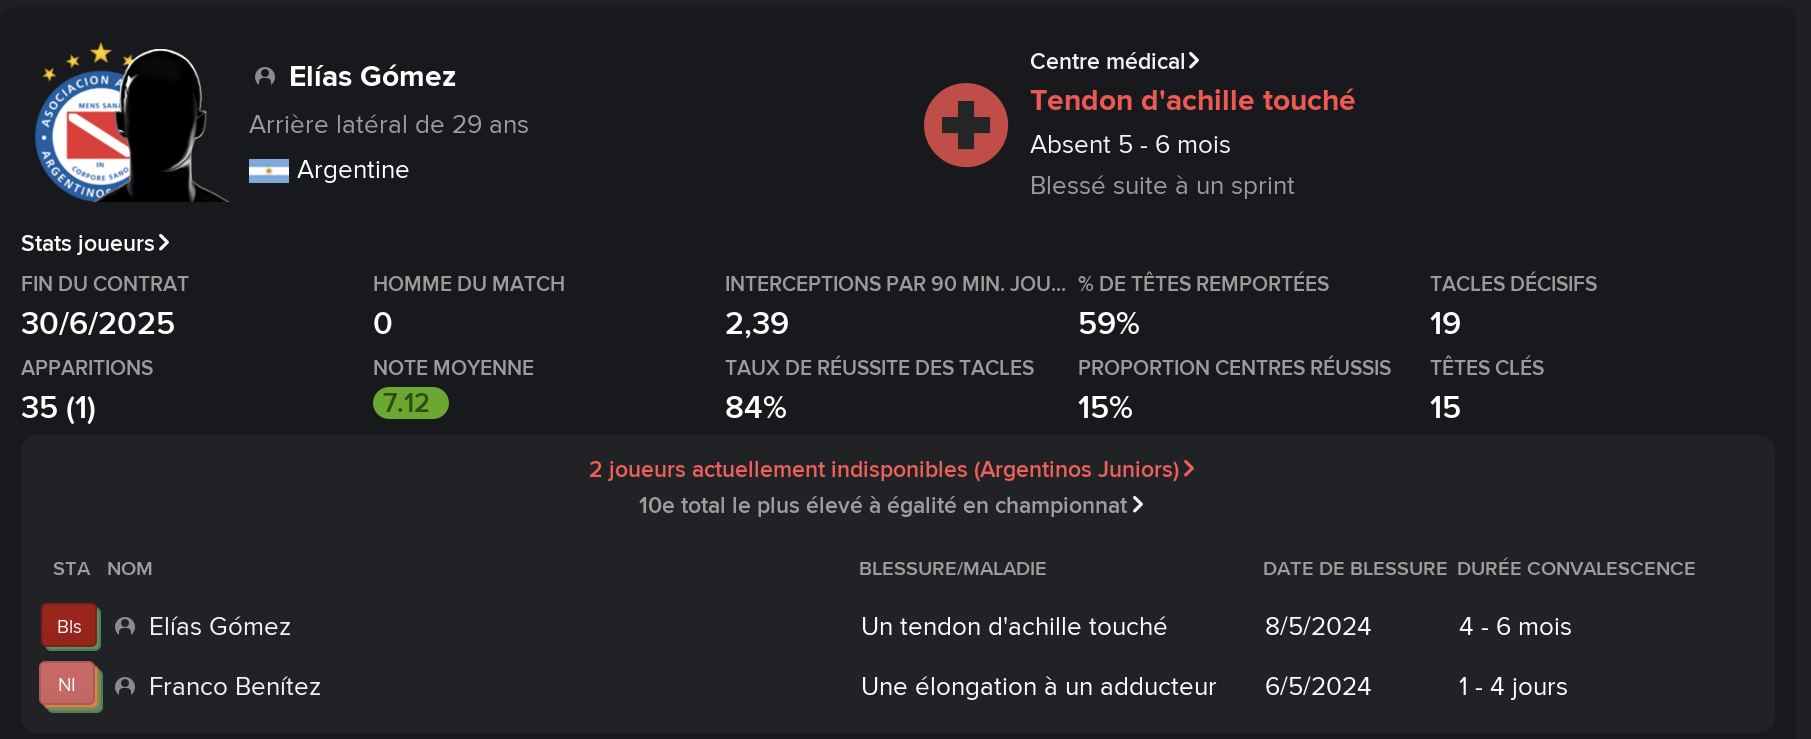1811x739 pixels.
Task: Open 10e total le plus élevé link
Action: coord(891,506)
